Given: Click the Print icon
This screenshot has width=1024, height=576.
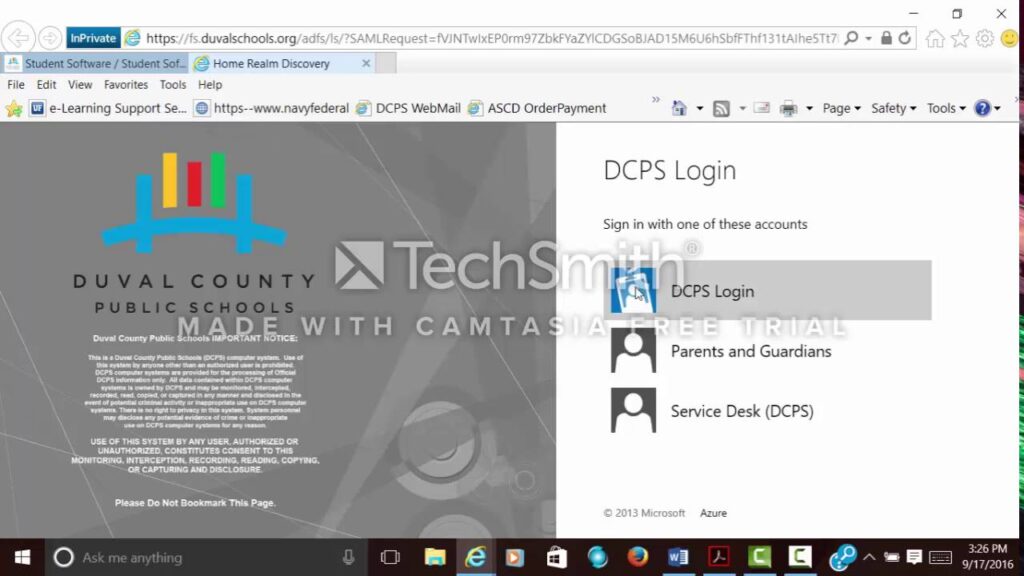Looking at the screenshot, I should pyautogui.click(x=788, y=108).
